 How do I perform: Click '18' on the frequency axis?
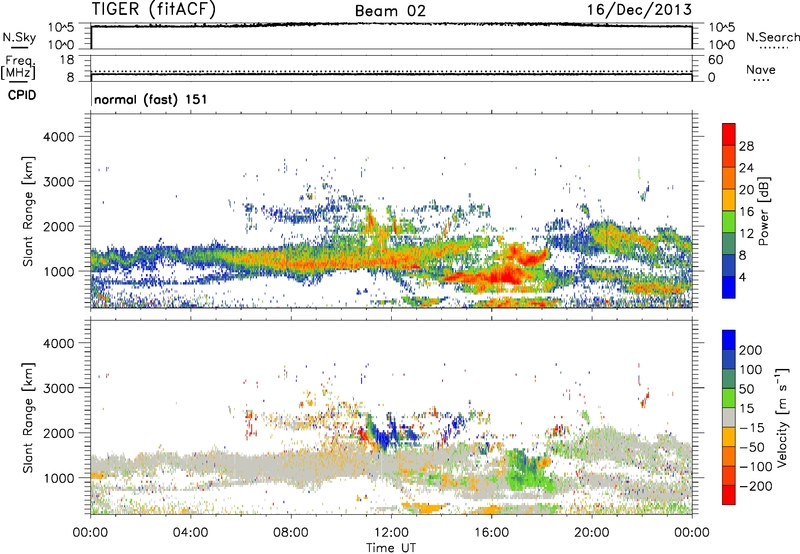tap(67, 60)
